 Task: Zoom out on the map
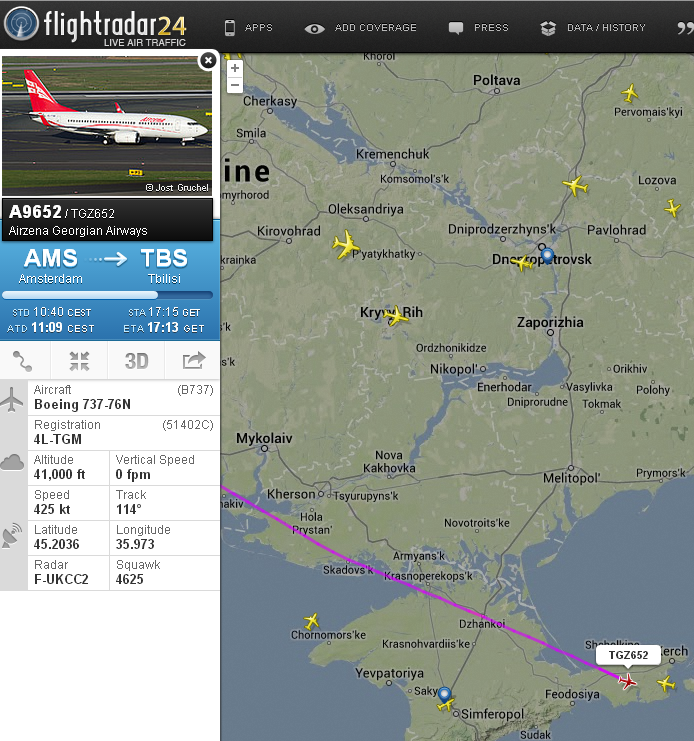[x=235, y=85]
